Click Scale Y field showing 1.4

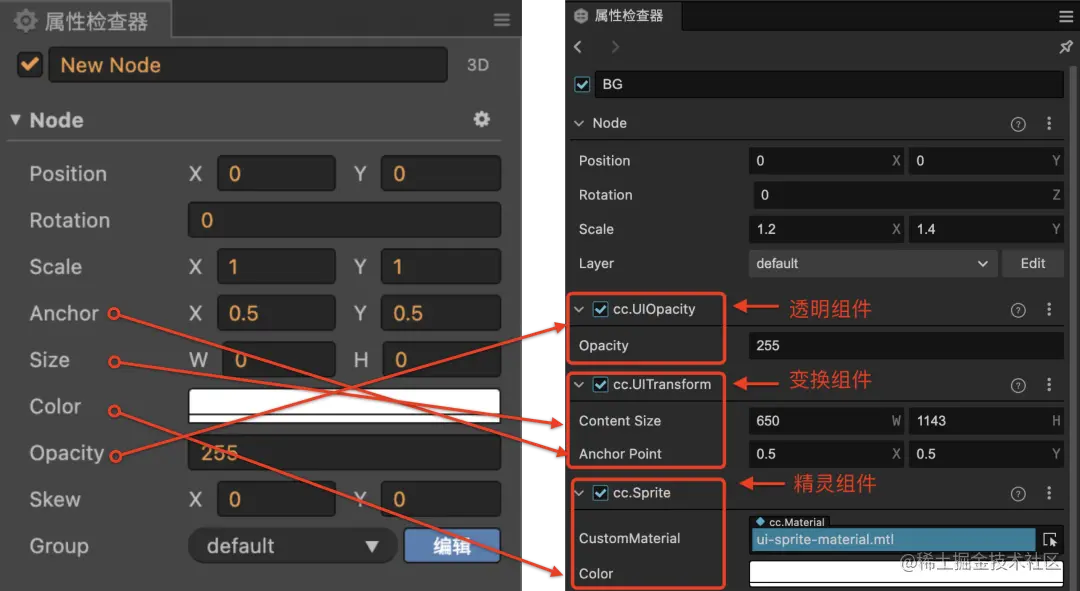tap(986, 229)
